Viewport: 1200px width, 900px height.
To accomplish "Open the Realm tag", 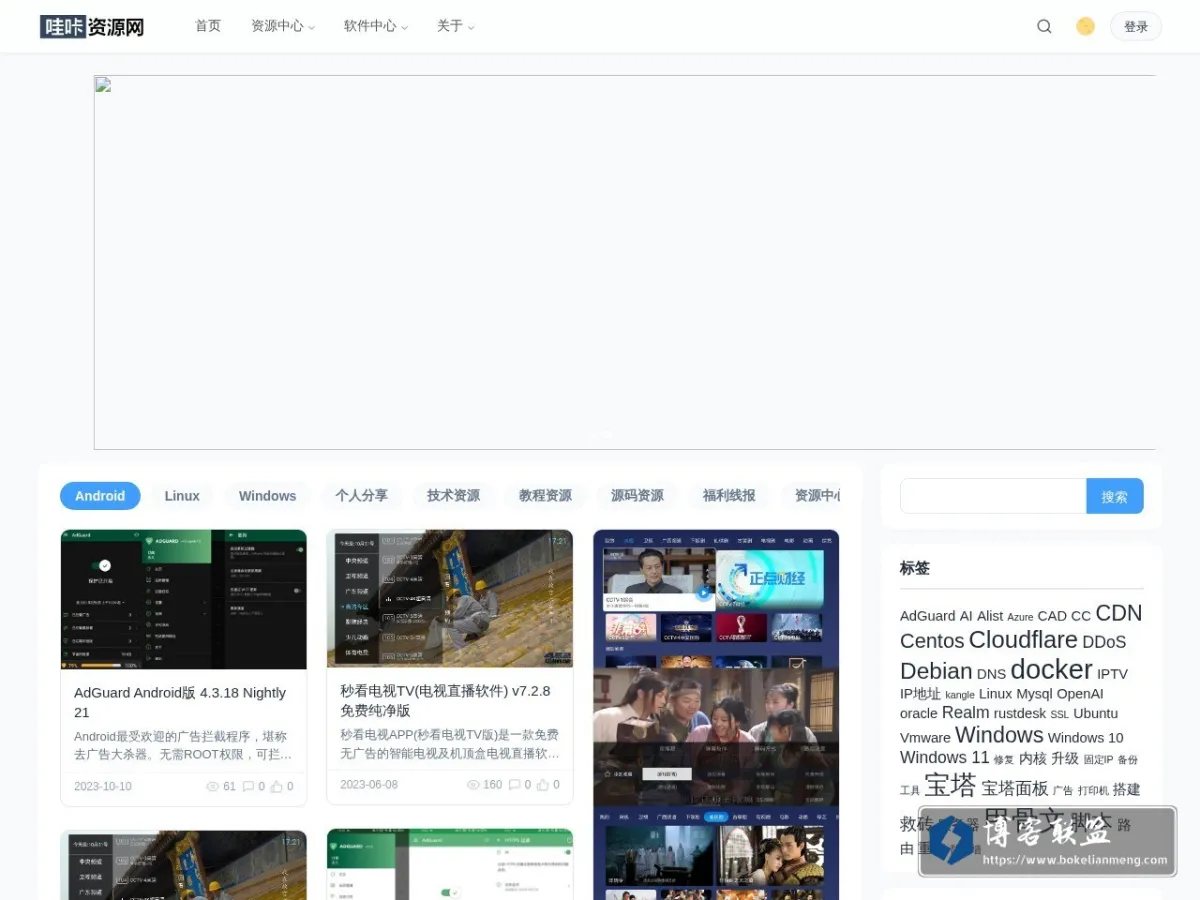I will coord(965,713).
